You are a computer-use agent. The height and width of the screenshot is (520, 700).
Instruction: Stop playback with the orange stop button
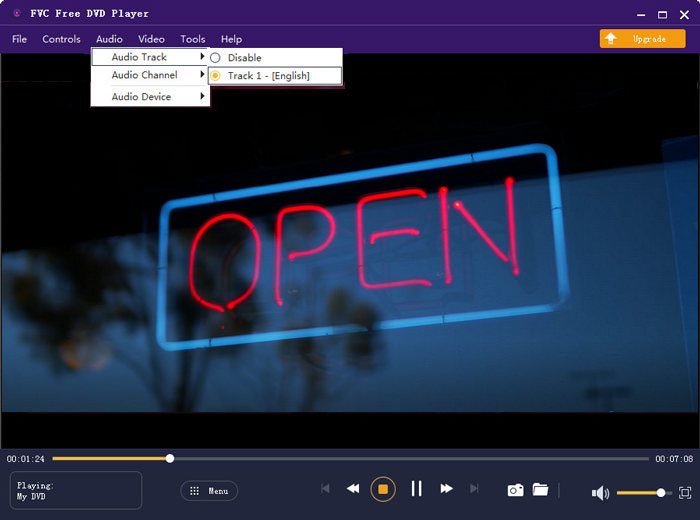coord(383,489)
